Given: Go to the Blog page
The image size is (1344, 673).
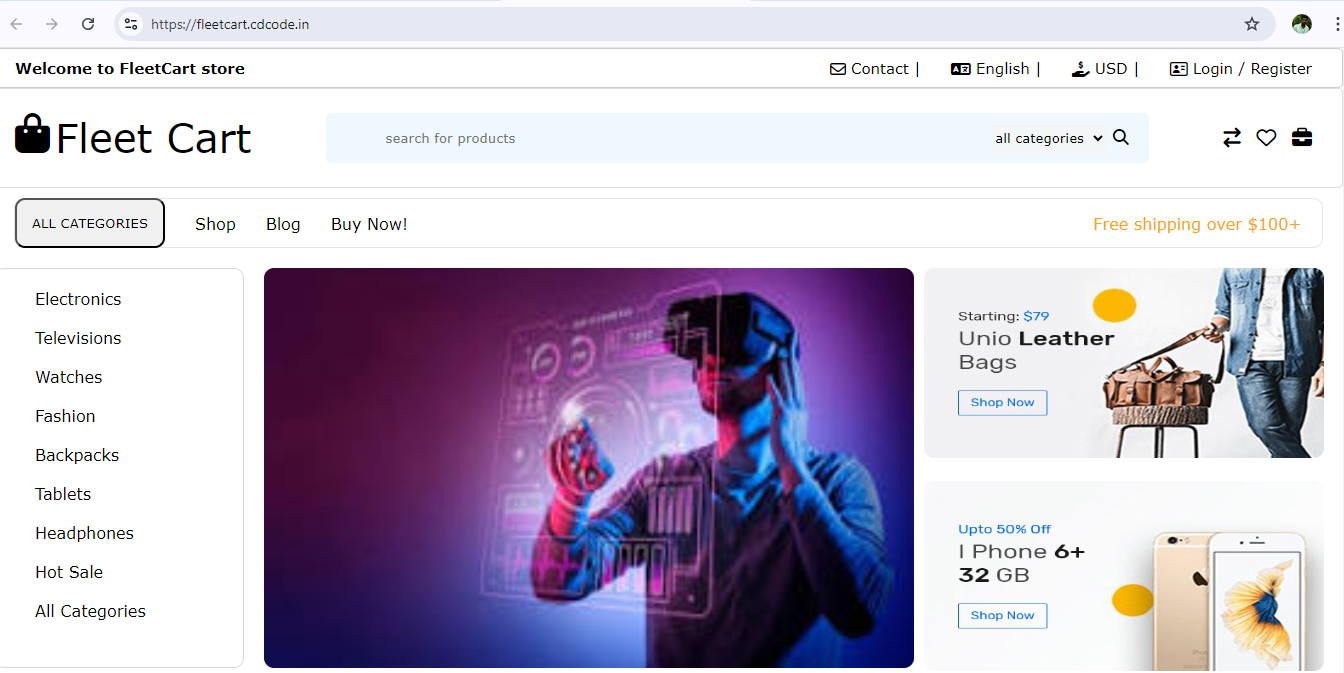Looking at the screenshot, I should click(x=283, y=224).
